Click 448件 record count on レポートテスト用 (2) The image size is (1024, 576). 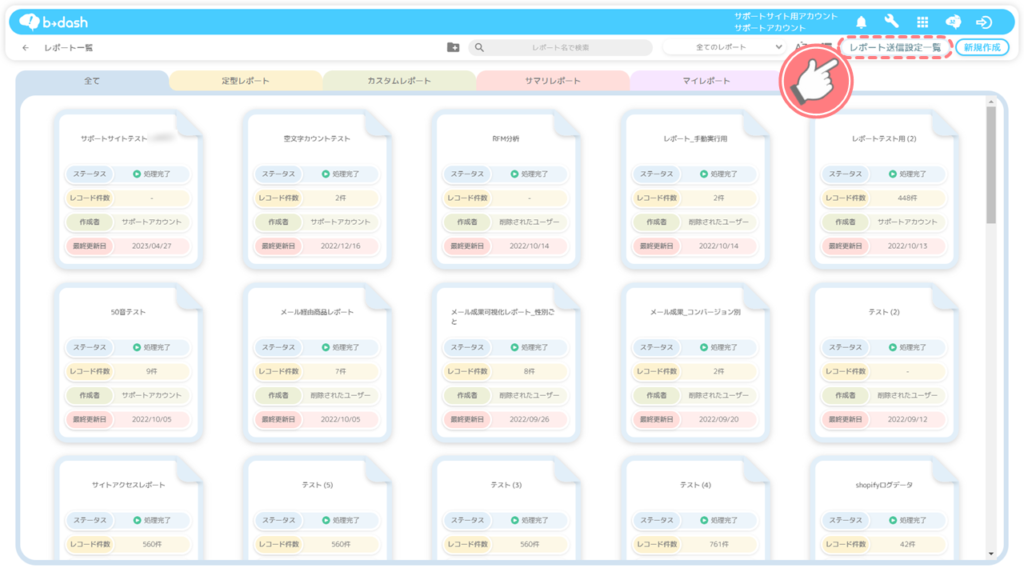907,198
